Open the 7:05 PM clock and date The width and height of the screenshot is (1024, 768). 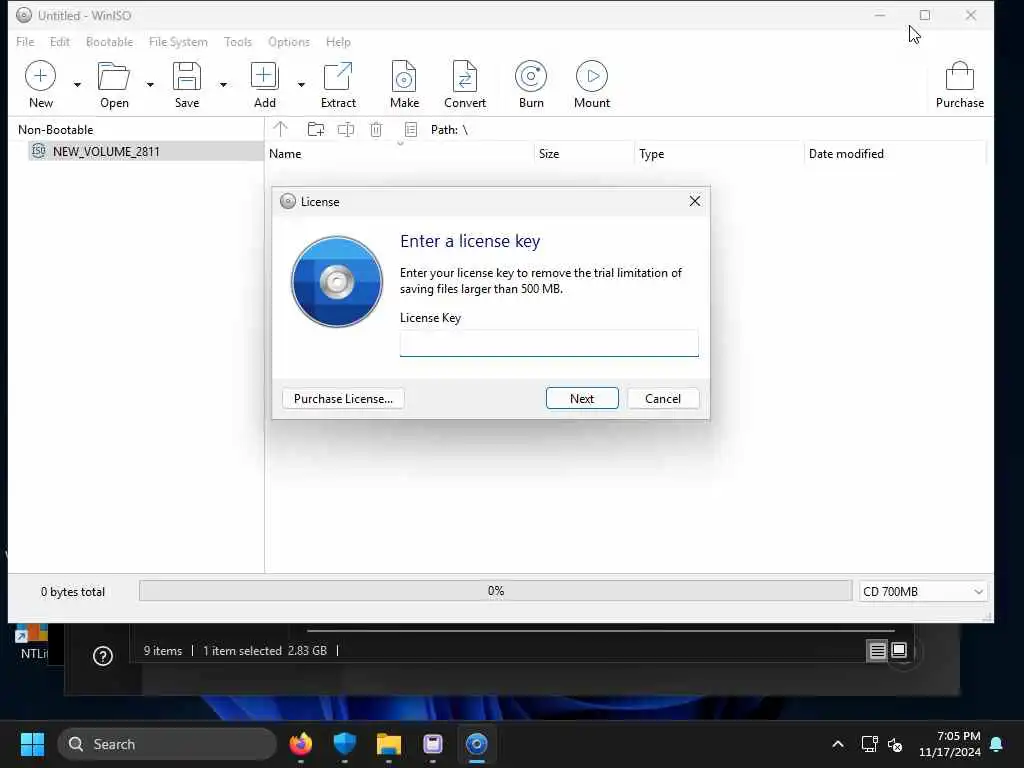point(950,744)
